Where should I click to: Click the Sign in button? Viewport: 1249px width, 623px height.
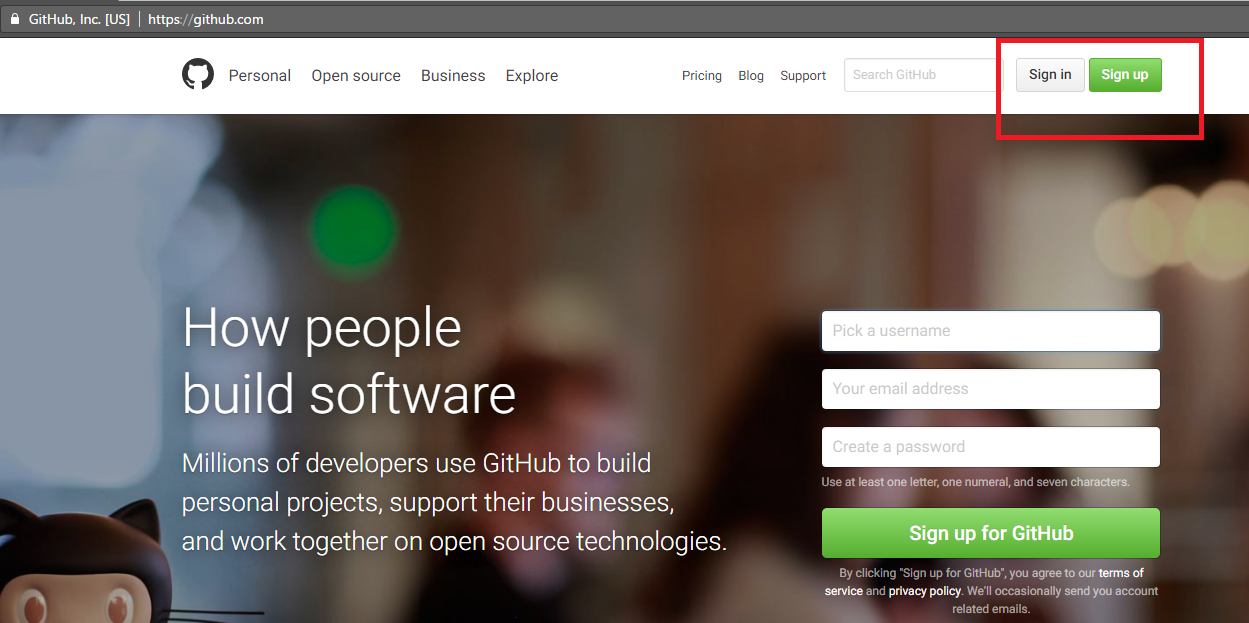click(1050, 75)
